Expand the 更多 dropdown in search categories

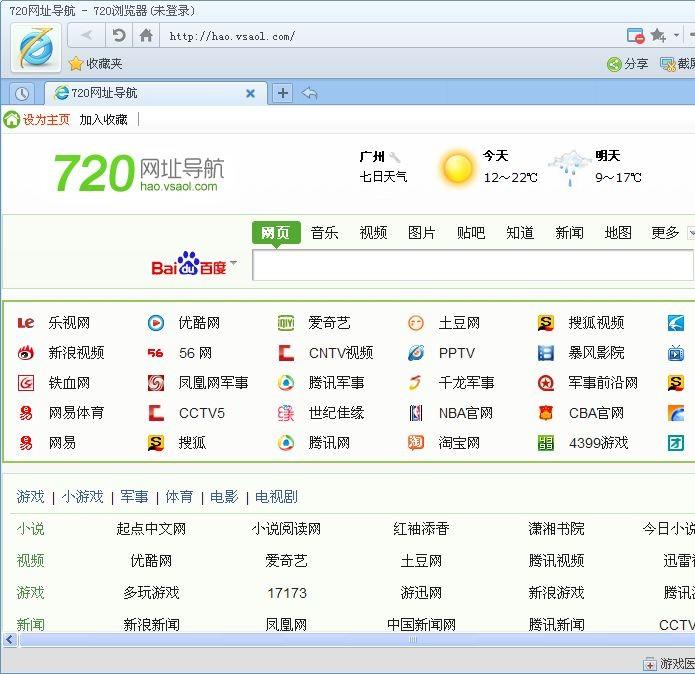pyautogui.click(x=689, y=233)
